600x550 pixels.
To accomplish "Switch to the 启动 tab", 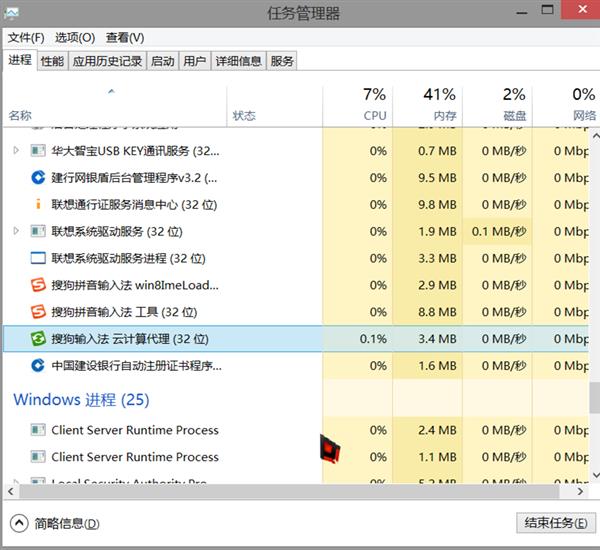I will pyautogui.click(x=163, y=61).
